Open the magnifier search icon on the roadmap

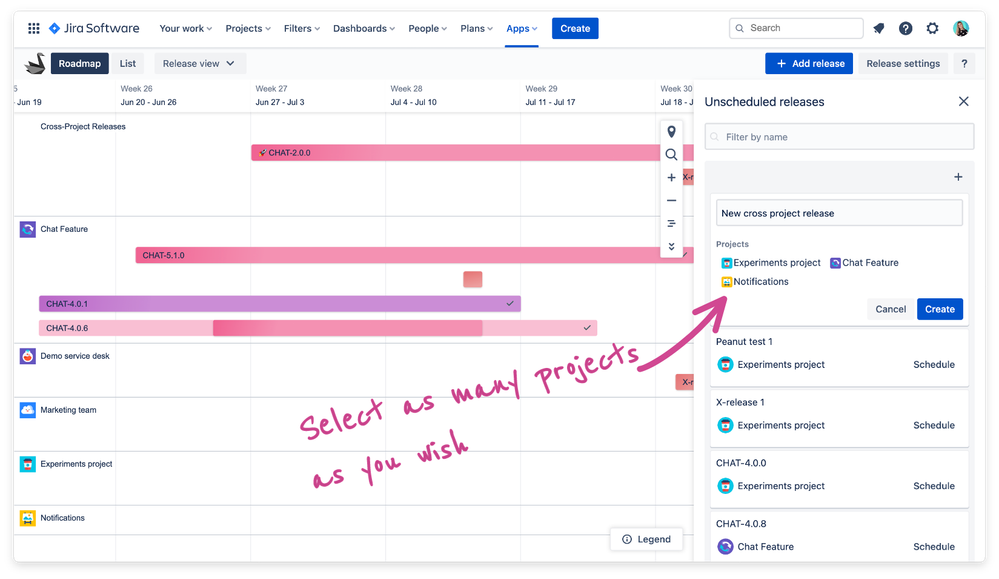[x=671, y=154]
